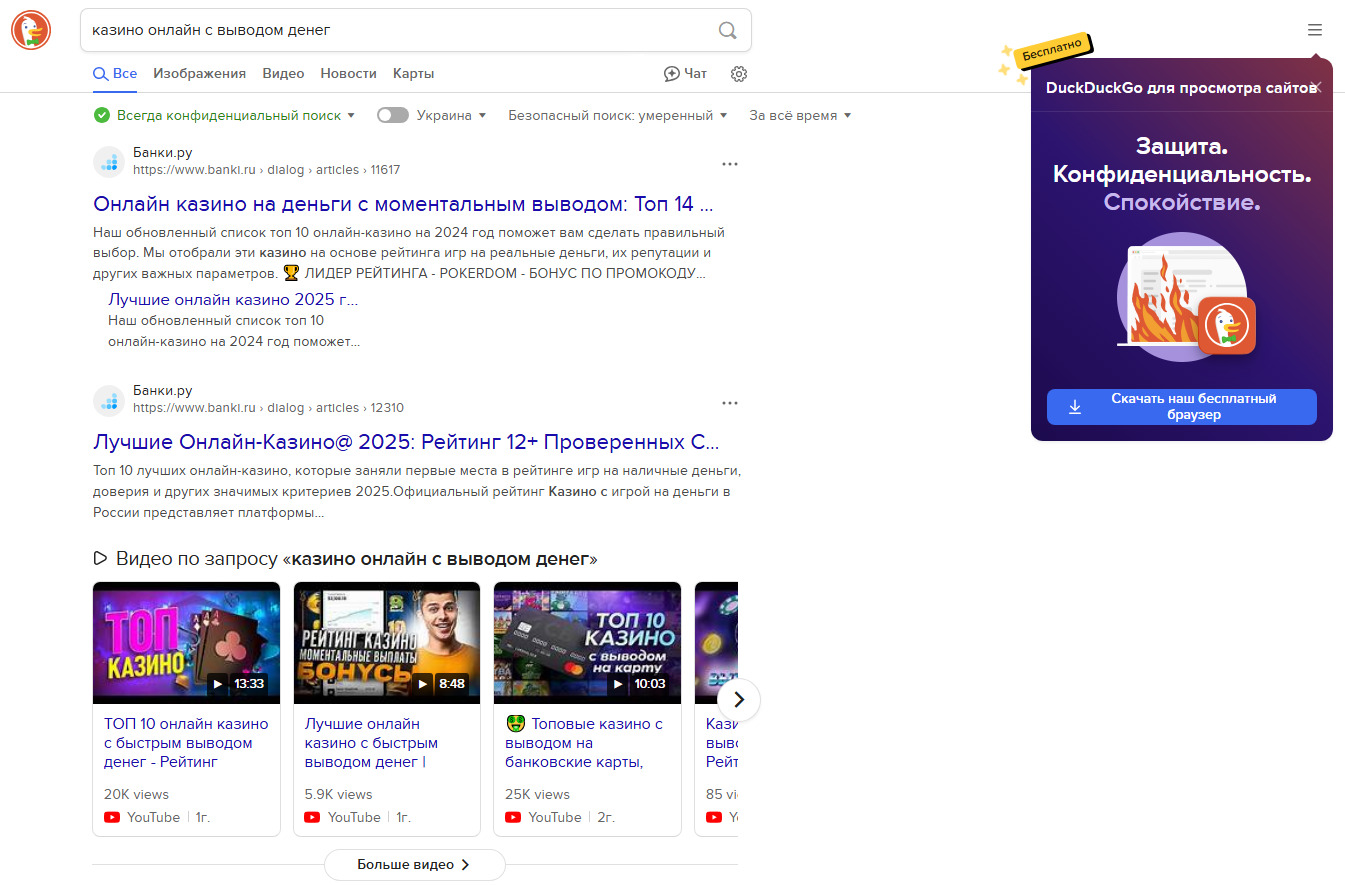Image resolution: width=1345 pixels, height=885 pixels.
Task: Toggle the Украина region switch
Action: (x=393, y=115)
